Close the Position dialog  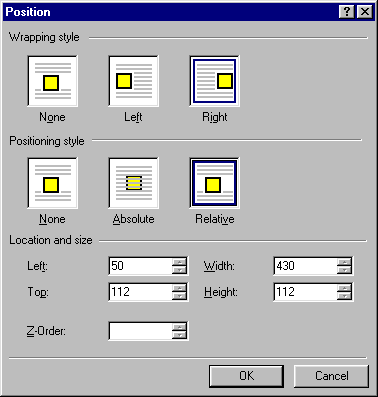(x=365, y=12)
